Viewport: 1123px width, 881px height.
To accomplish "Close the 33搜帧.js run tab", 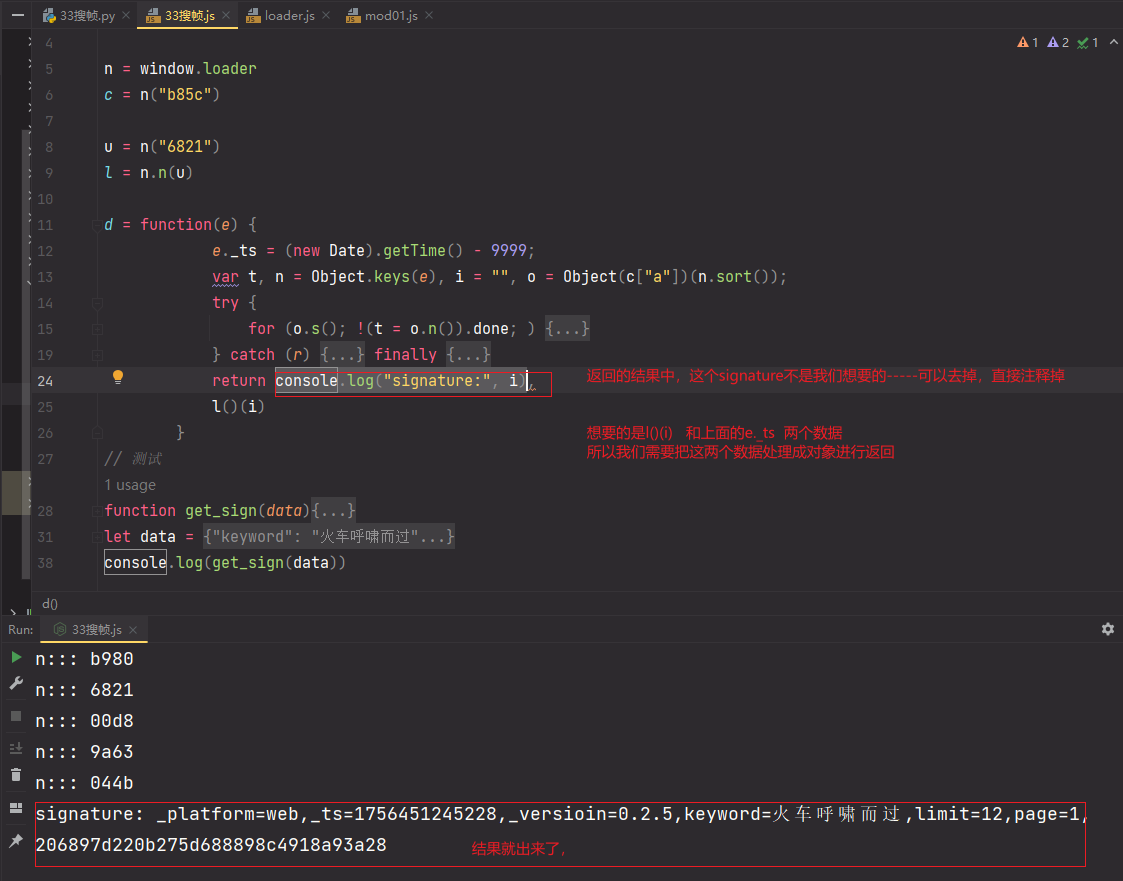I will pyautogui.click(x=133, y=630).
